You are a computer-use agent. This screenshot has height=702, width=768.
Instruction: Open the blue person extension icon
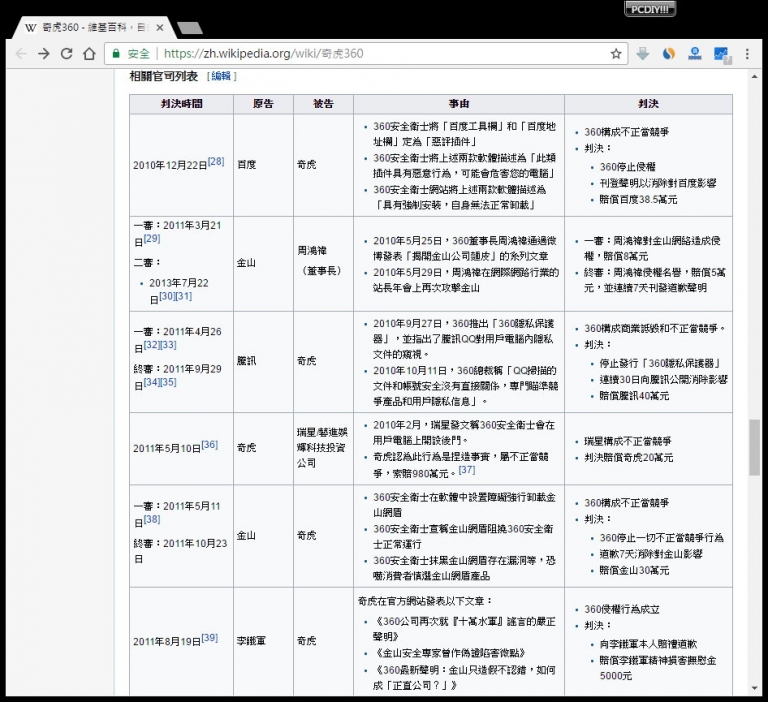pos(695,54)
